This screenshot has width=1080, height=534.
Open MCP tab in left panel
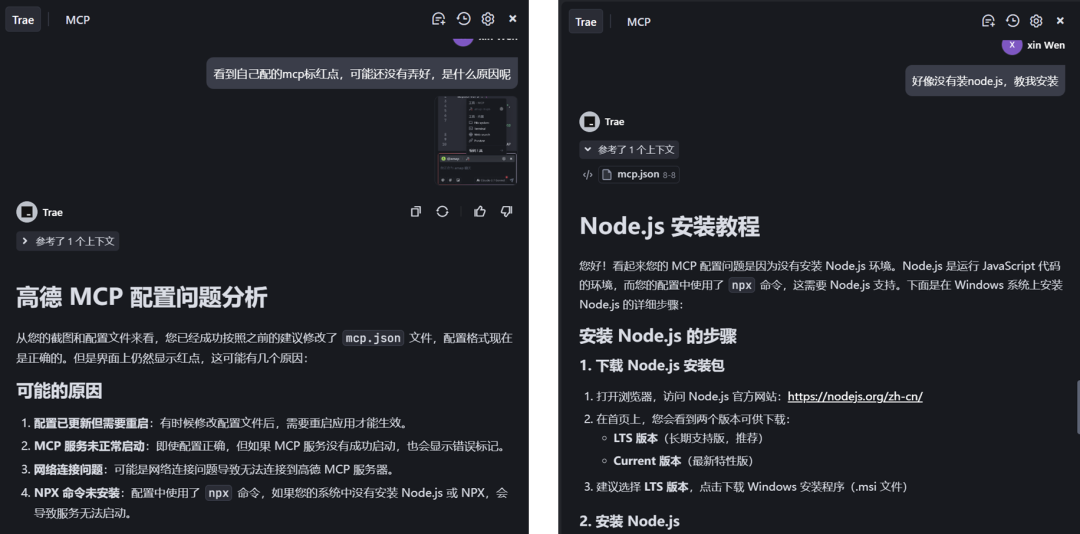77,20
